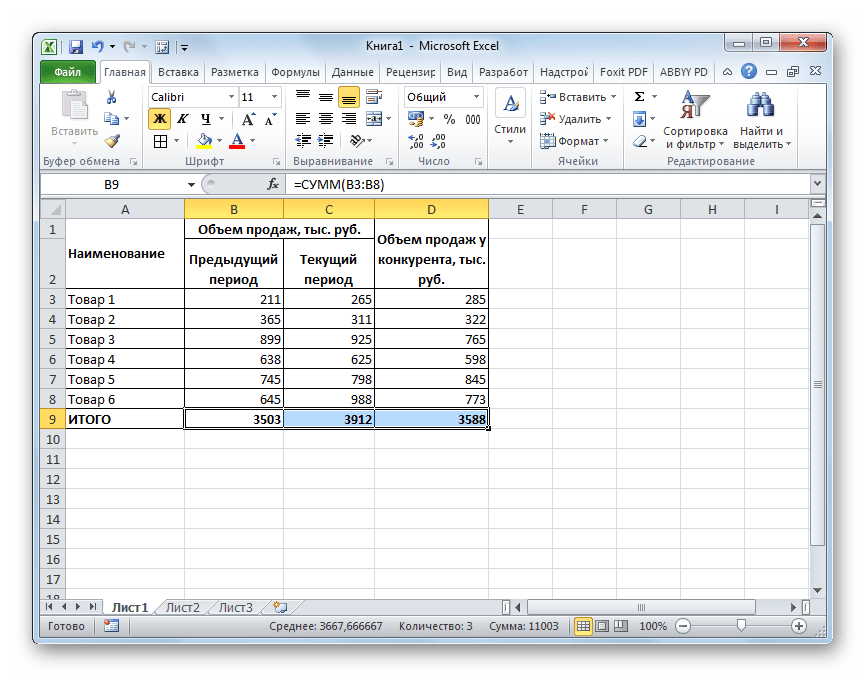Change text orientation
This screenshot has width=866, height=677.
(x=357, y=141)
